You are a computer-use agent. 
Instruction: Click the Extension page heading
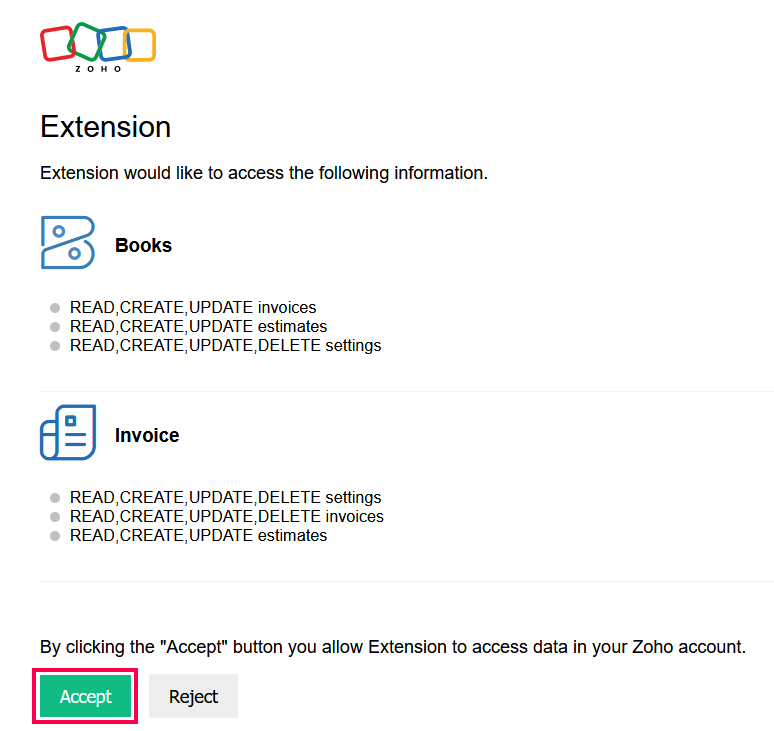click(105, 127)
